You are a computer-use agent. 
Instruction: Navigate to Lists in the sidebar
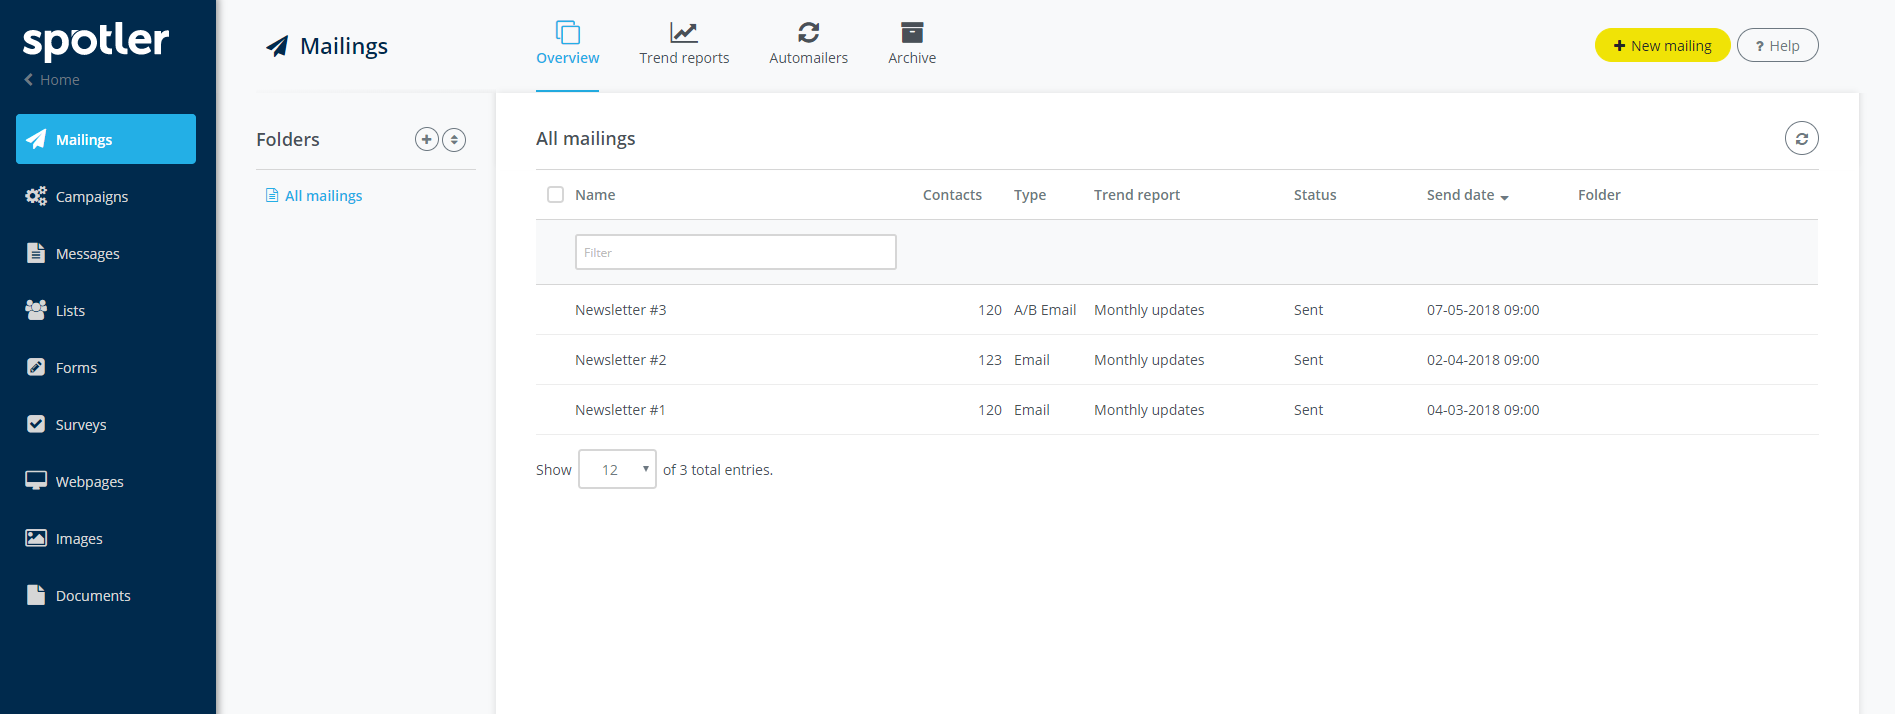(x=70, y=311)
